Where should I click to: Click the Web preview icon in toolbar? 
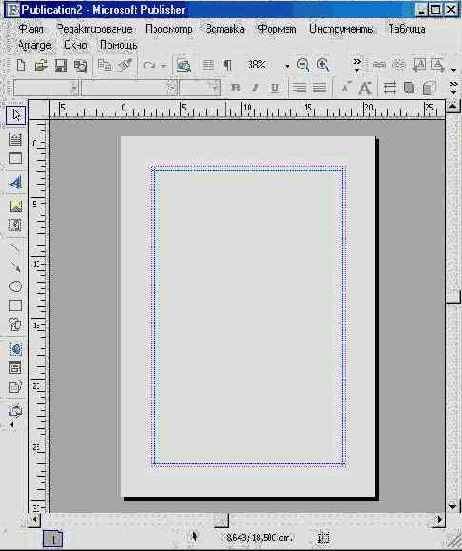point(183,65)
